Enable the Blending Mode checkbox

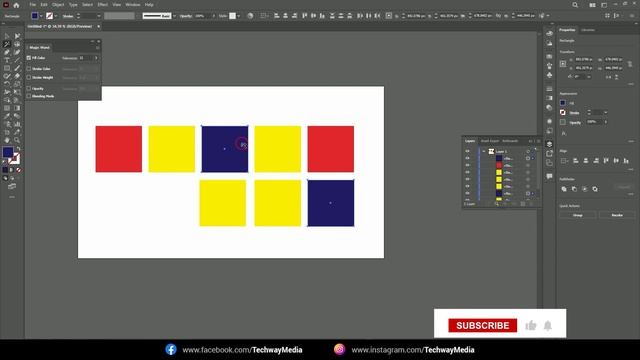point(29,96)
